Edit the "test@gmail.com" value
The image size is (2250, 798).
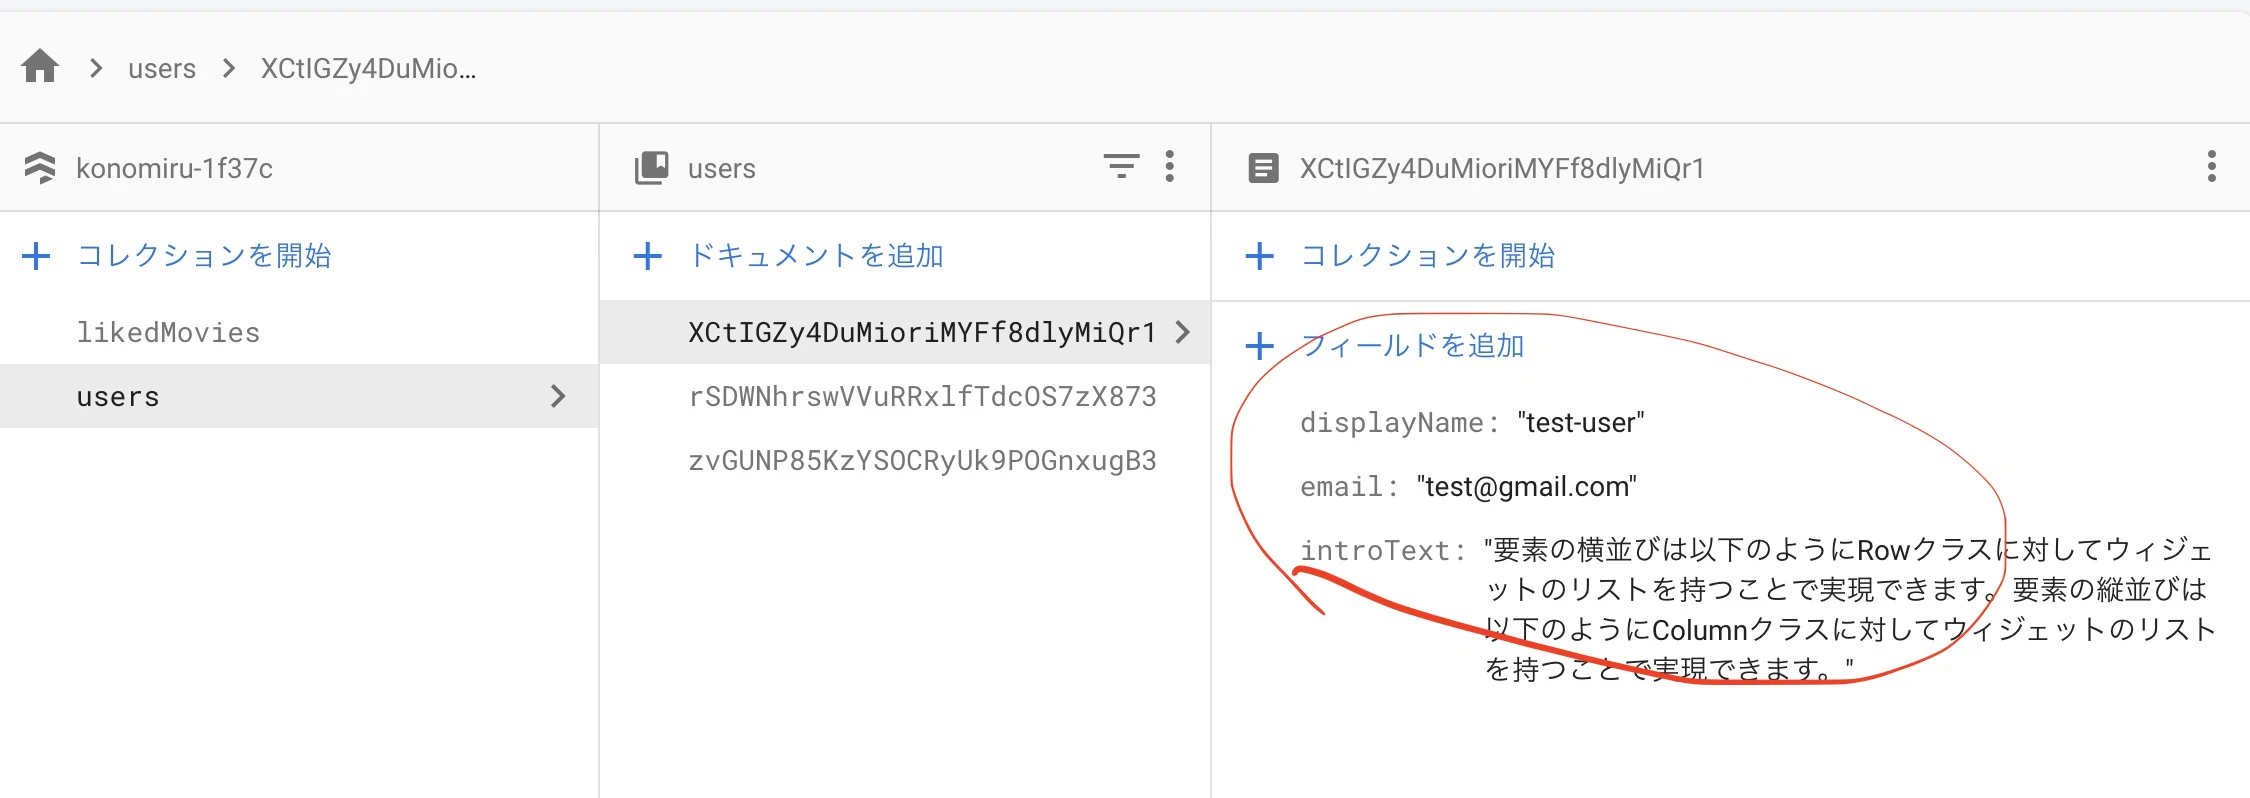[x=1527, y=487]
